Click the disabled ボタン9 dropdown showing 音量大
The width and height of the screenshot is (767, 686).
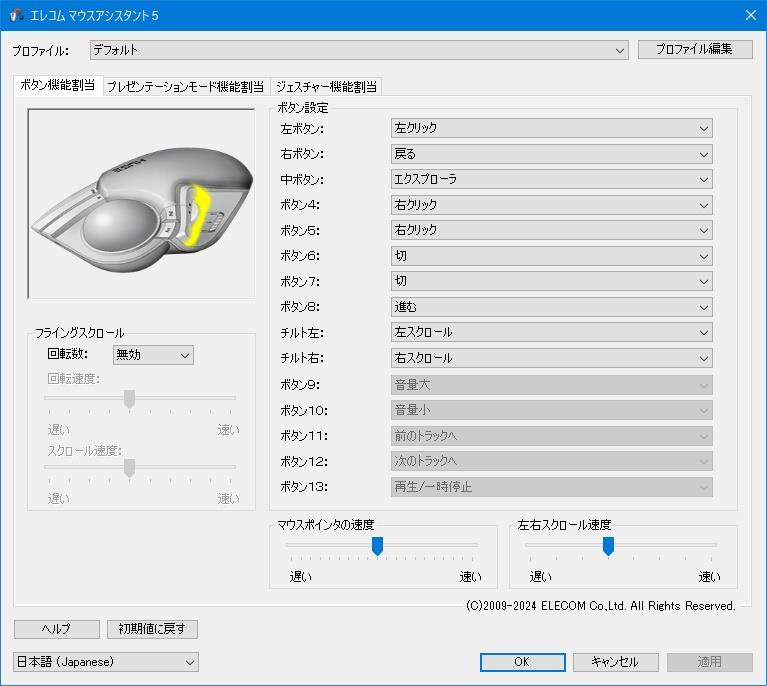551,385
